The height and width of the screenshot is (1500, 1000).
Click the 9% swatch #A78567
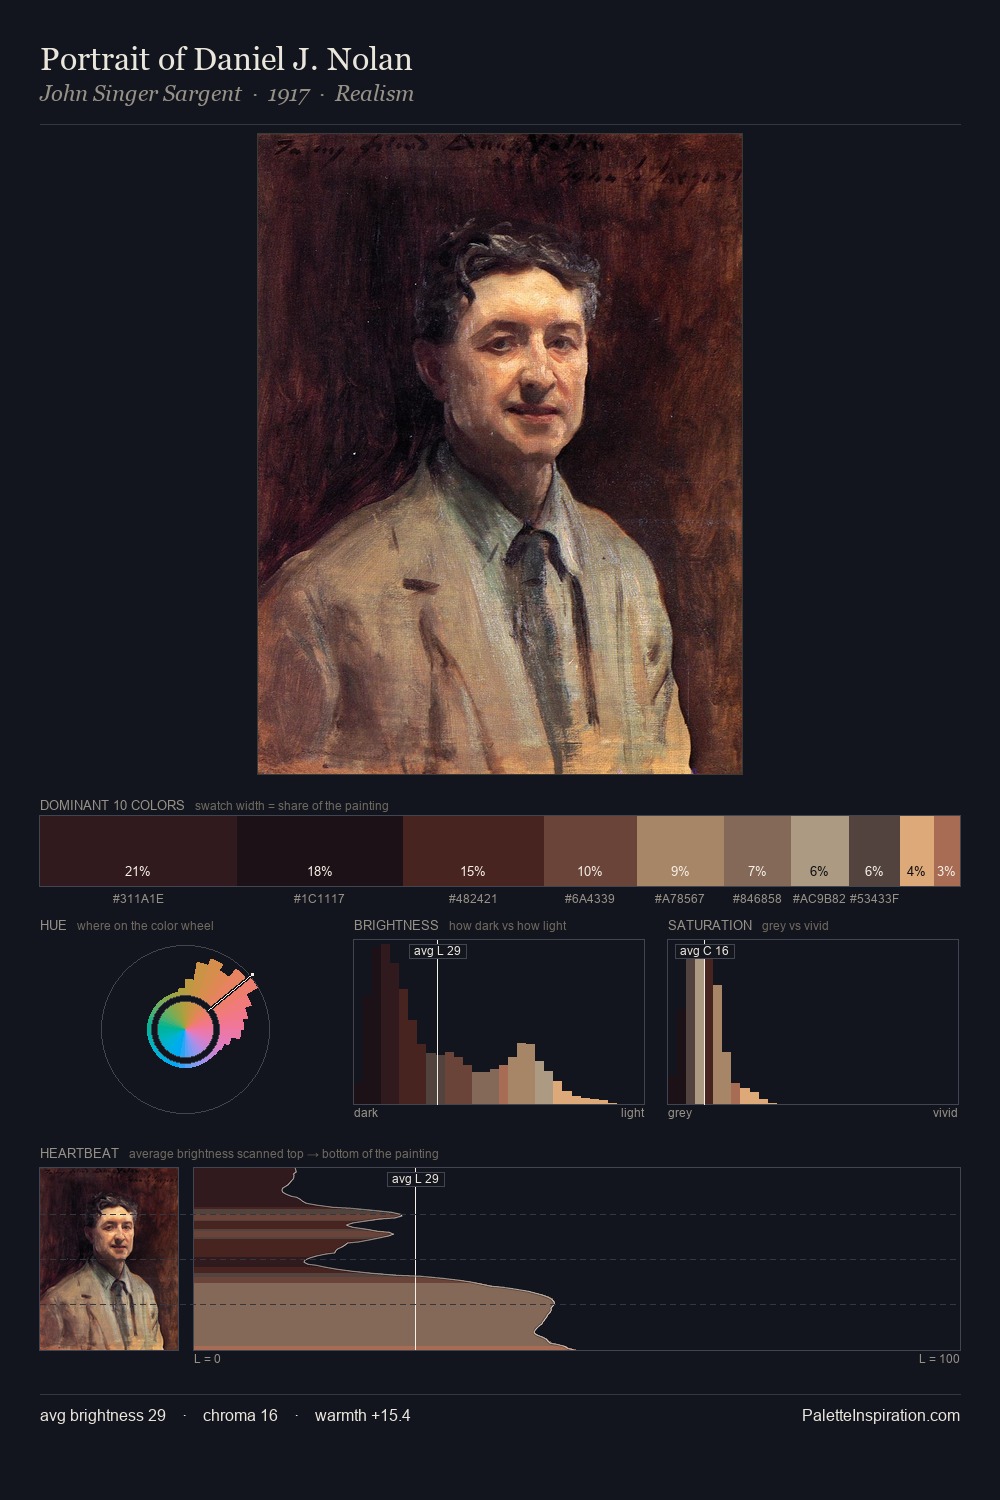[680, 851]
